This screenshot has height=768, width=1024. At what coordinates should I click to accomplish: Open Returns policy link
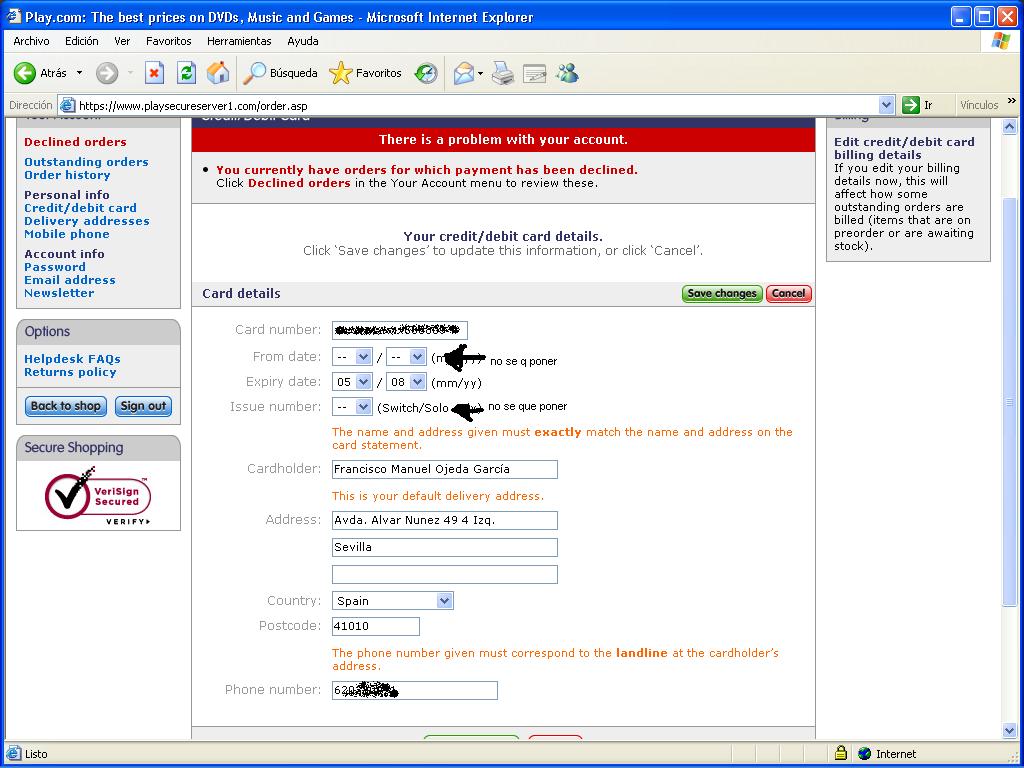point(70,372)
